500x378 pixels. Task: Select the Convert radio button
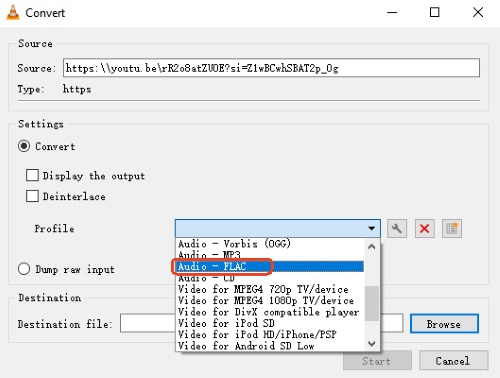[x=24, y=146]
